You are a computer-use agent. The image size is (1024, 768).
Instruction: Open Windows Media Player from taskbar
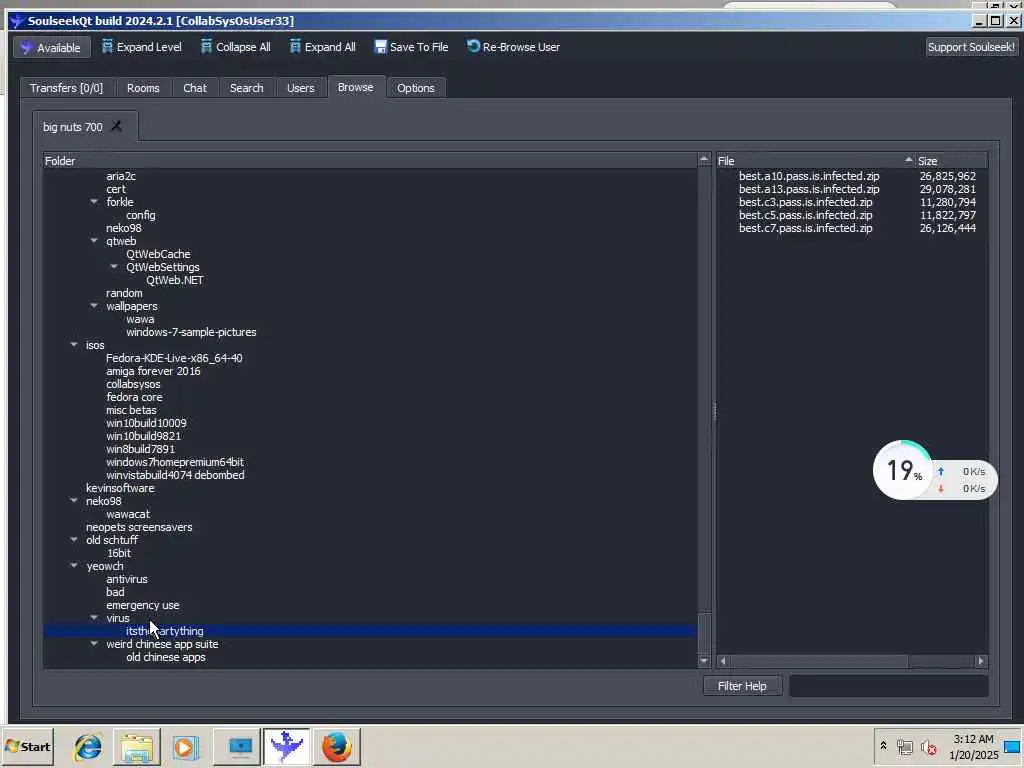185,746
